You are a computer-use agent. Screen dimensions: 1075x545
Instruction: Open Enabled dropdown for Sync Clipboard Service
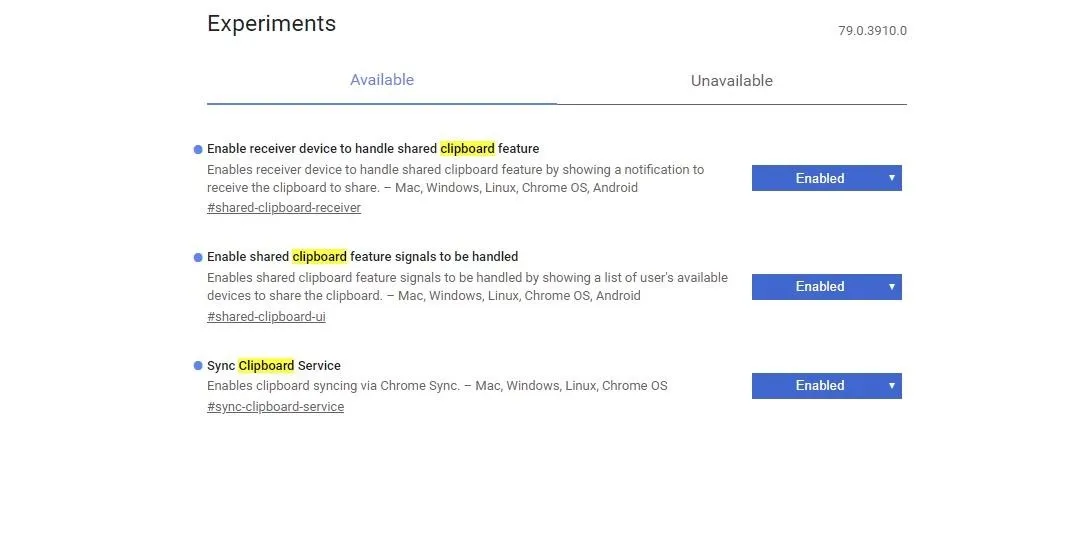[826, 386]
